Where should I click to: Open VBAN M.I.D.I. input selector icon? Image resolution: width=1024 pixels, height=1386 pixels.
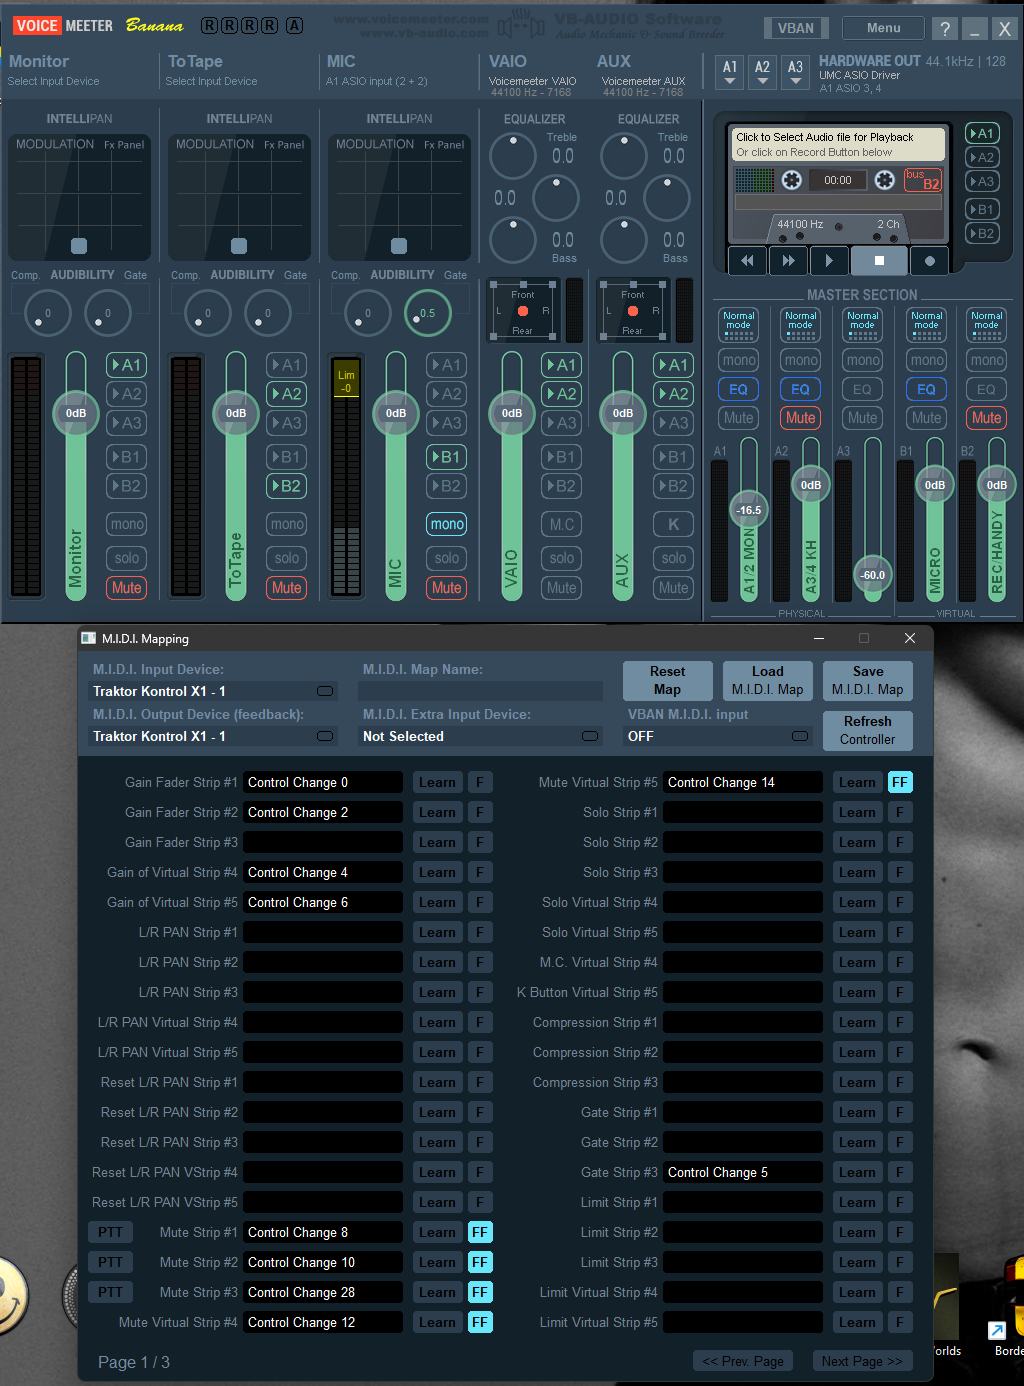point(800,736)
